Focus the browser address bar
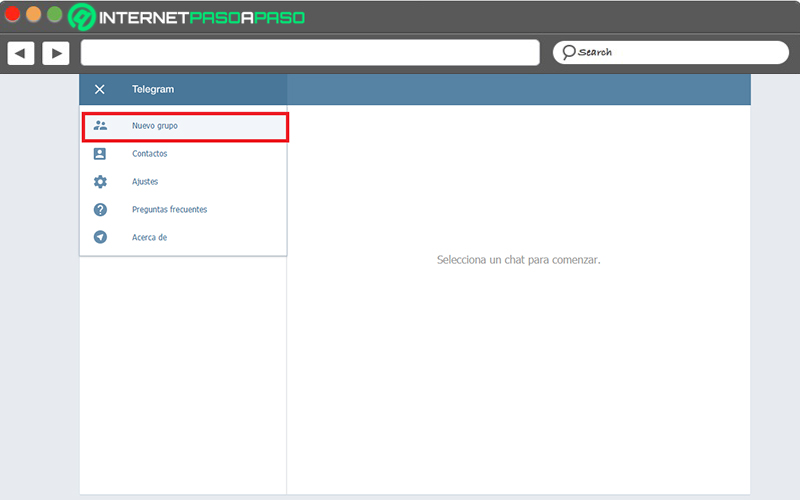This screenshot has height=500, width=800. 310,53
